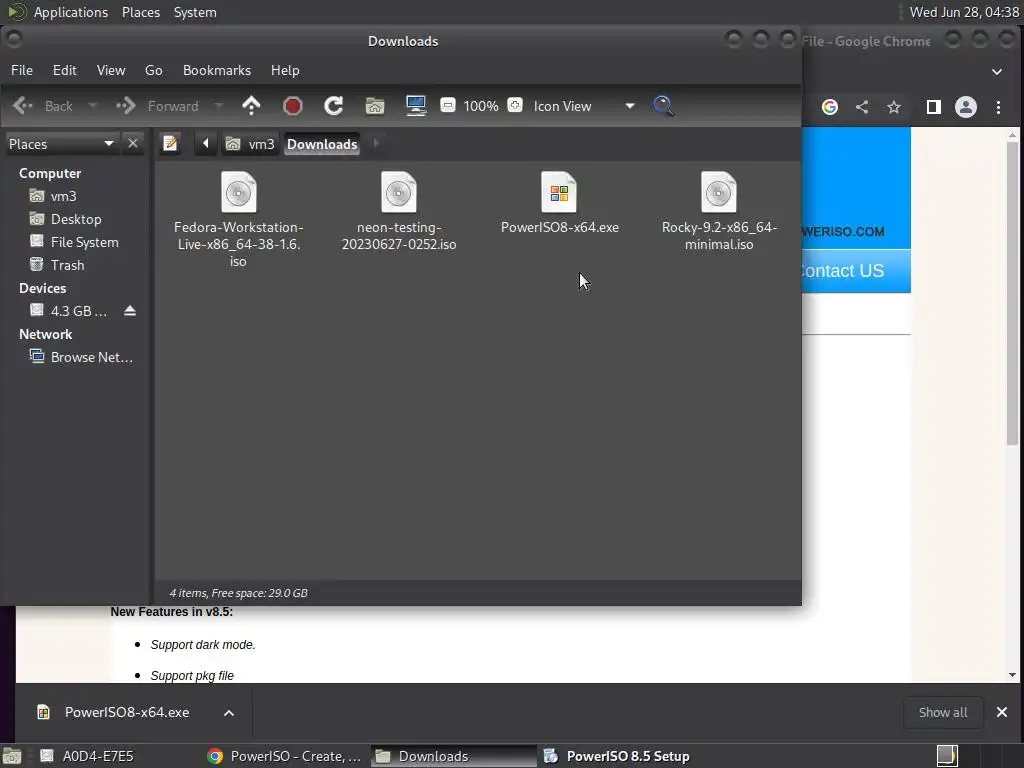Select the Fedora-Workstation-Live iso file icon
The image size is (1024, 768).
point(238,192)
